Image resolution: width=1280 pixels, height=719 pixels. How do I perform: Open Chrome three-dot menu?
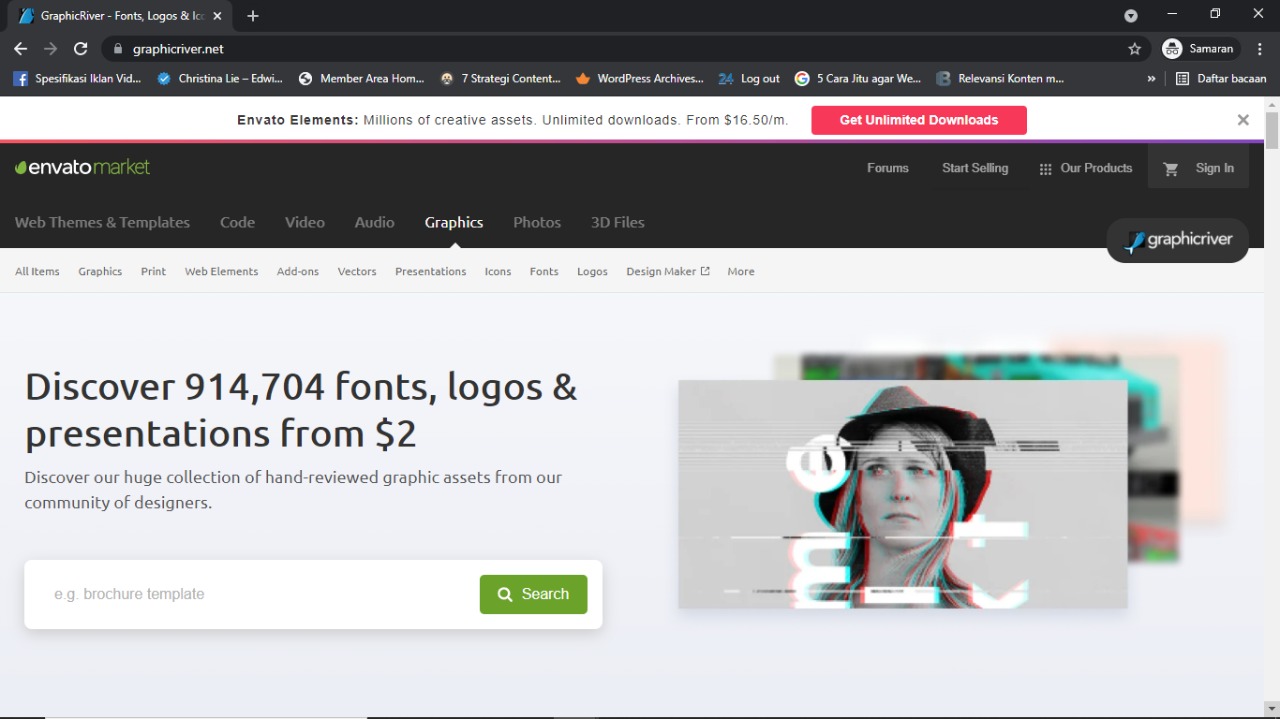[x=1260, y=49]
